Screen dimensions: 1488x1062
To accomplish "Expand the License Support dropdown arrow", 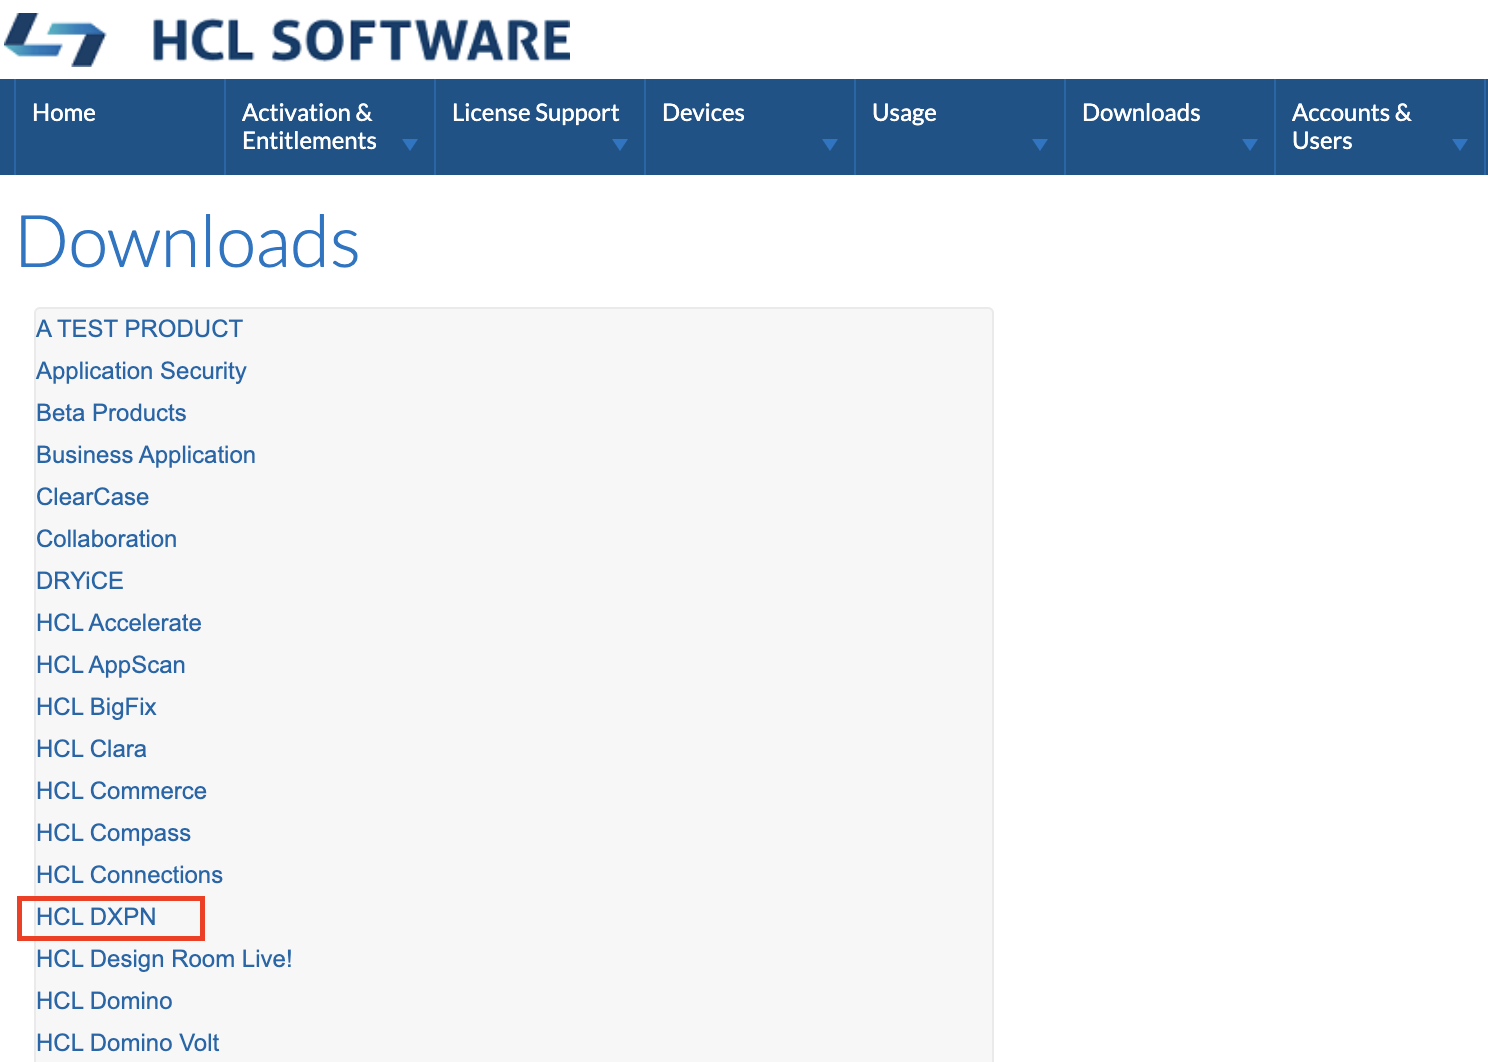I will [x=620, y=145].
